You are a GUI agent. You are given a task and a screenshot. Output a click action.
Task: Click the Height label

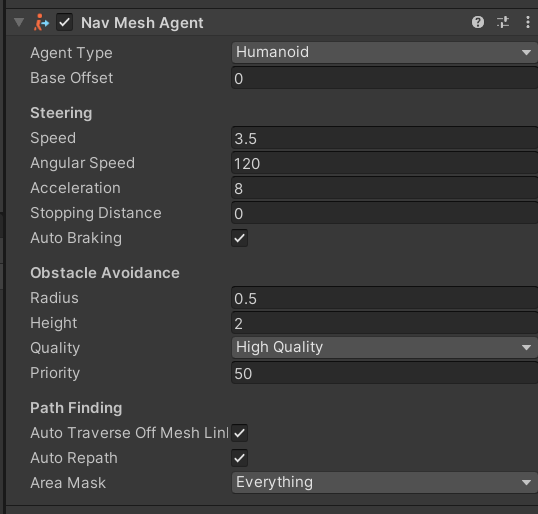click(x=54, y=323)
